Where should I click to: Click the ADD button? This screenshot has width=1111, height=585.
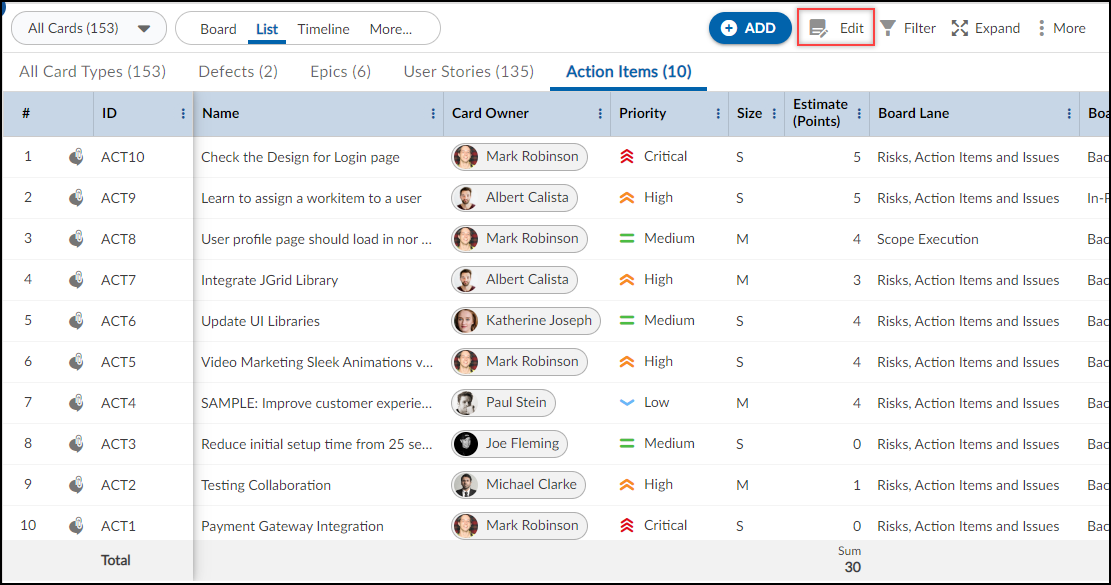tap(749, 27)
